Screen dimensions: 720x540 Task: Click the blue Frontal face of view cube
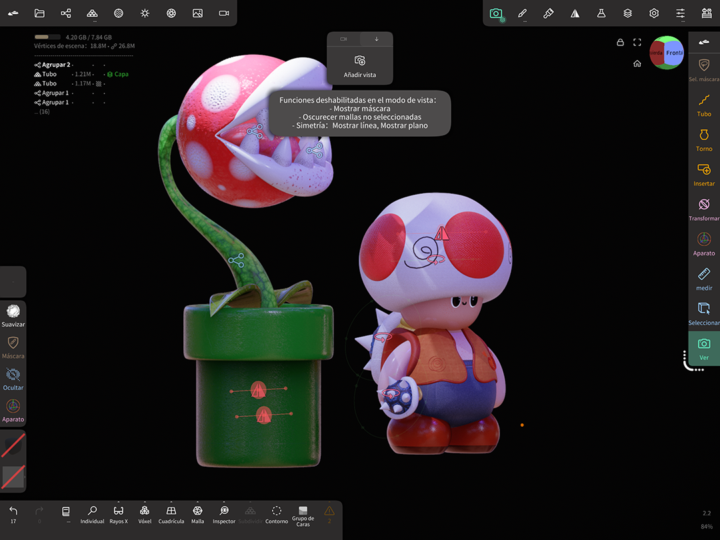[675, 53]
